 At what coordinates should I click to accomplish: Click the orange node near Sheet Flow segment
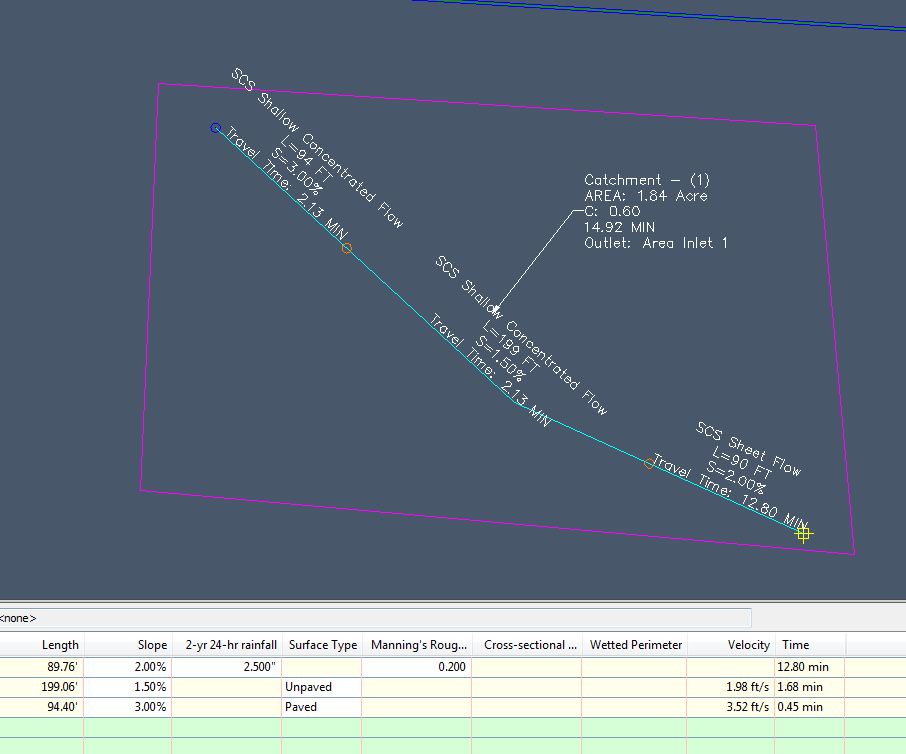[x=649, y=463]
